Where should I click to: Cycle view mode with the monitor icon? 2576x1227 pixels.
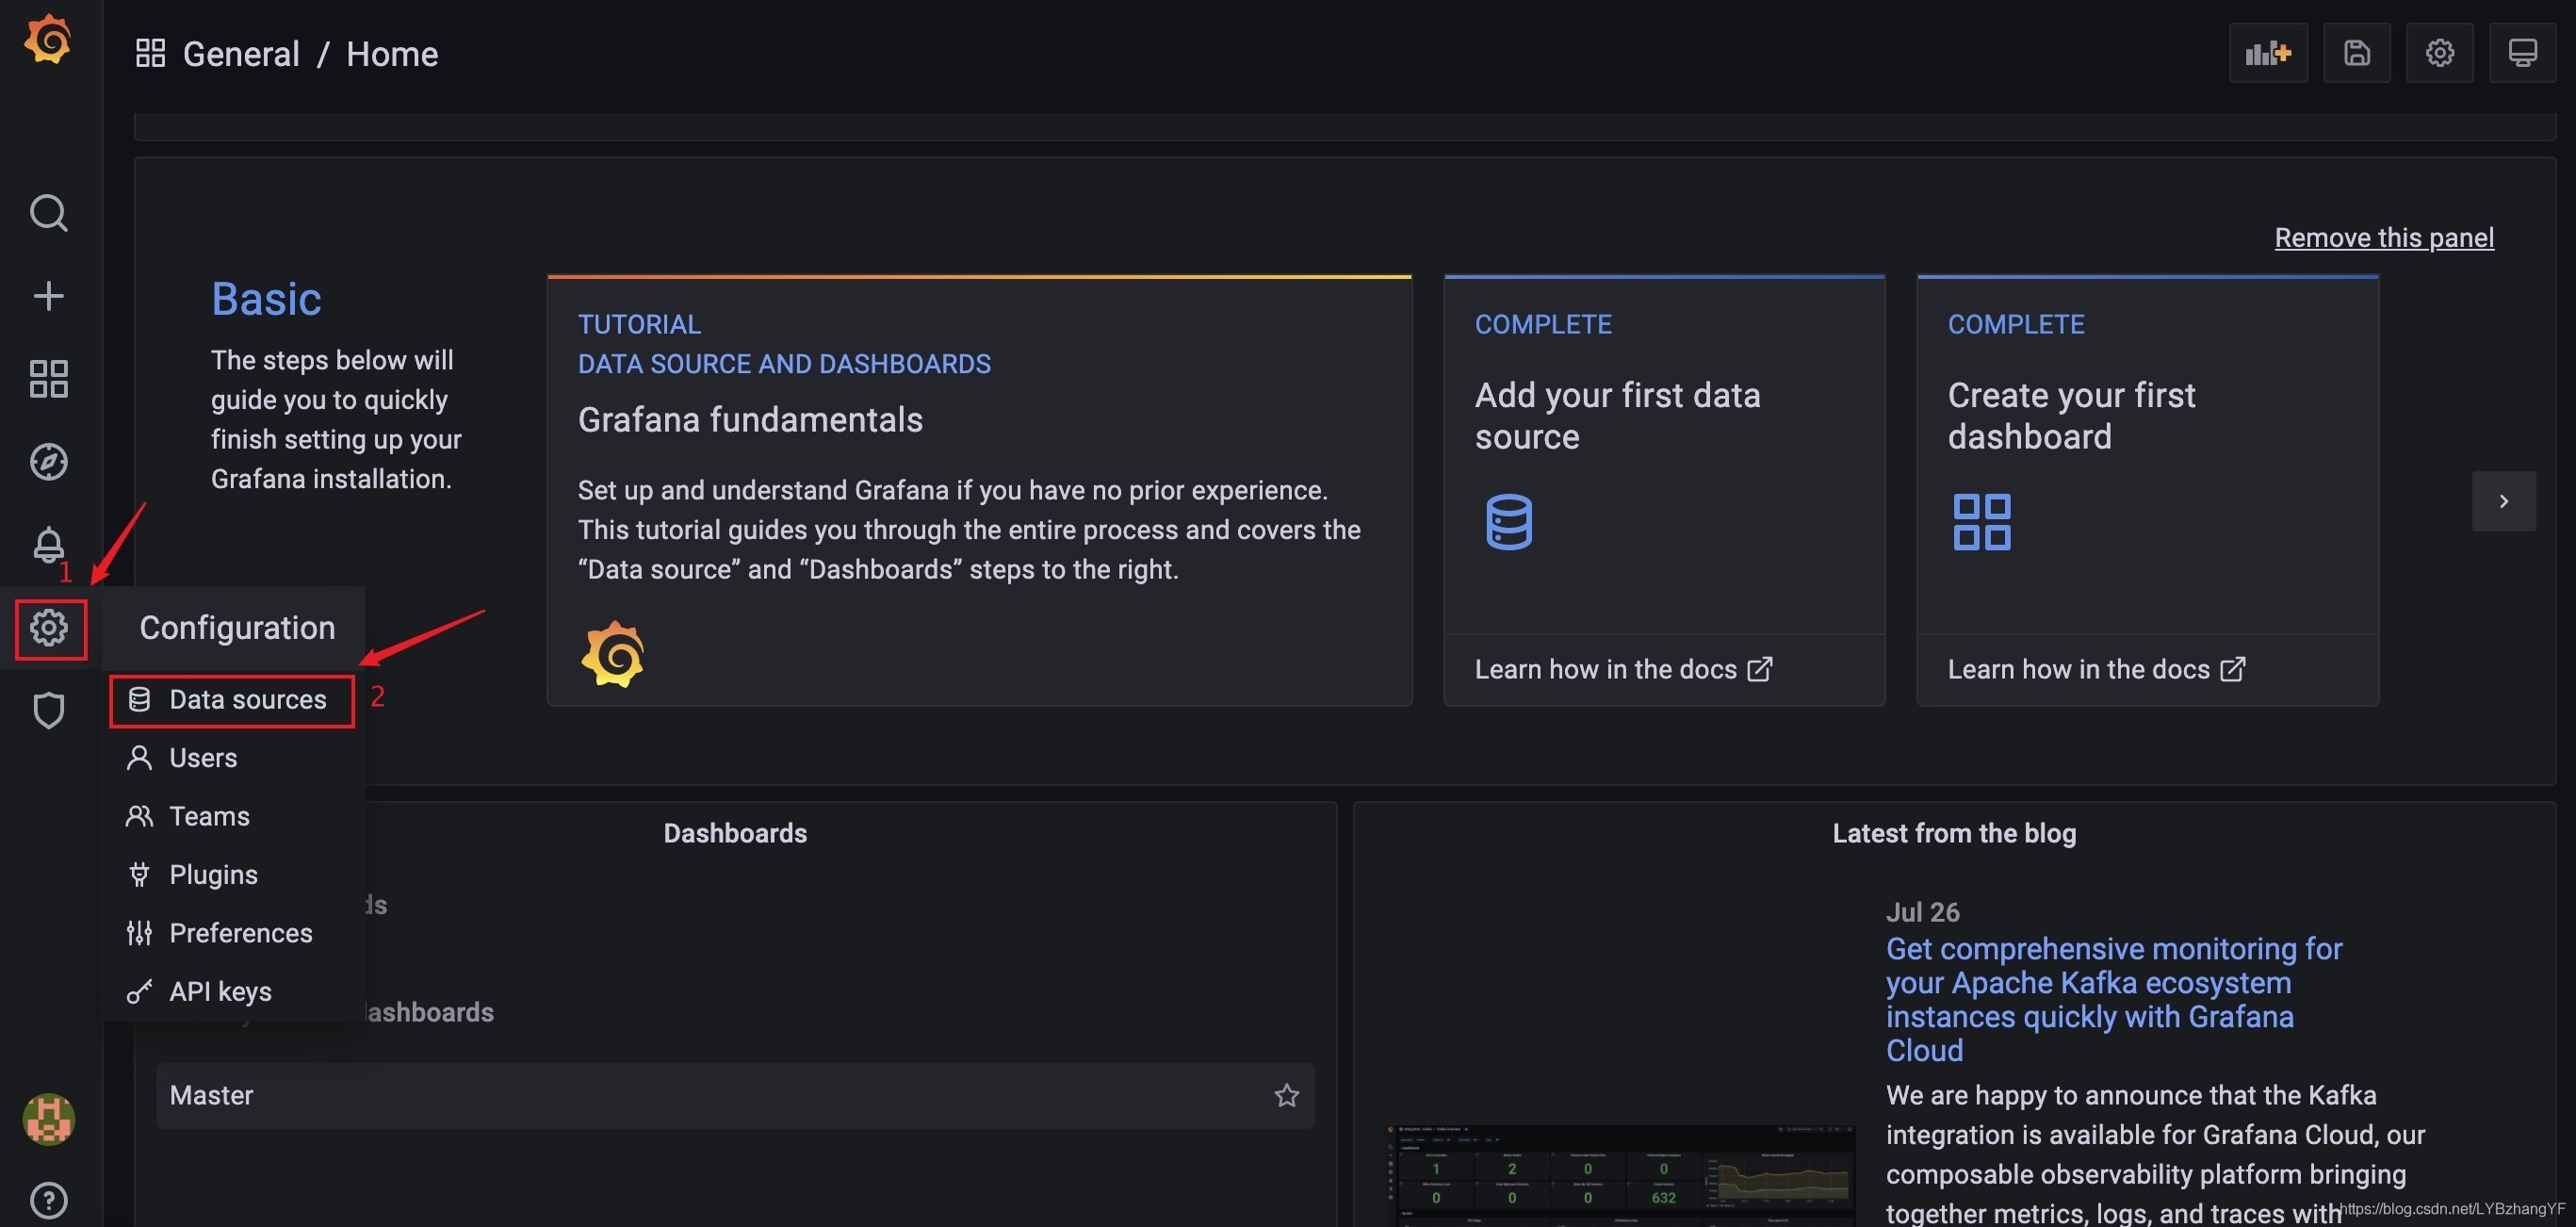pyautogui.click(x=2522, y=53)
